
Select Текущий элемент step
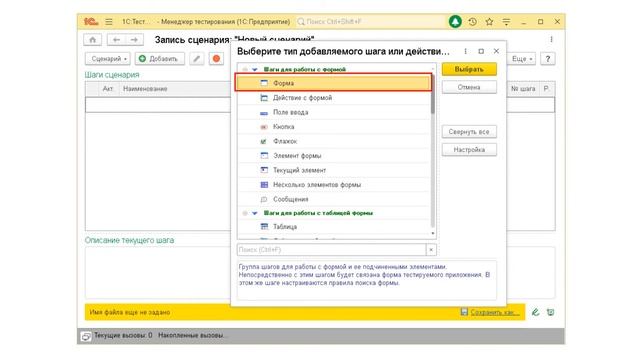333,170
